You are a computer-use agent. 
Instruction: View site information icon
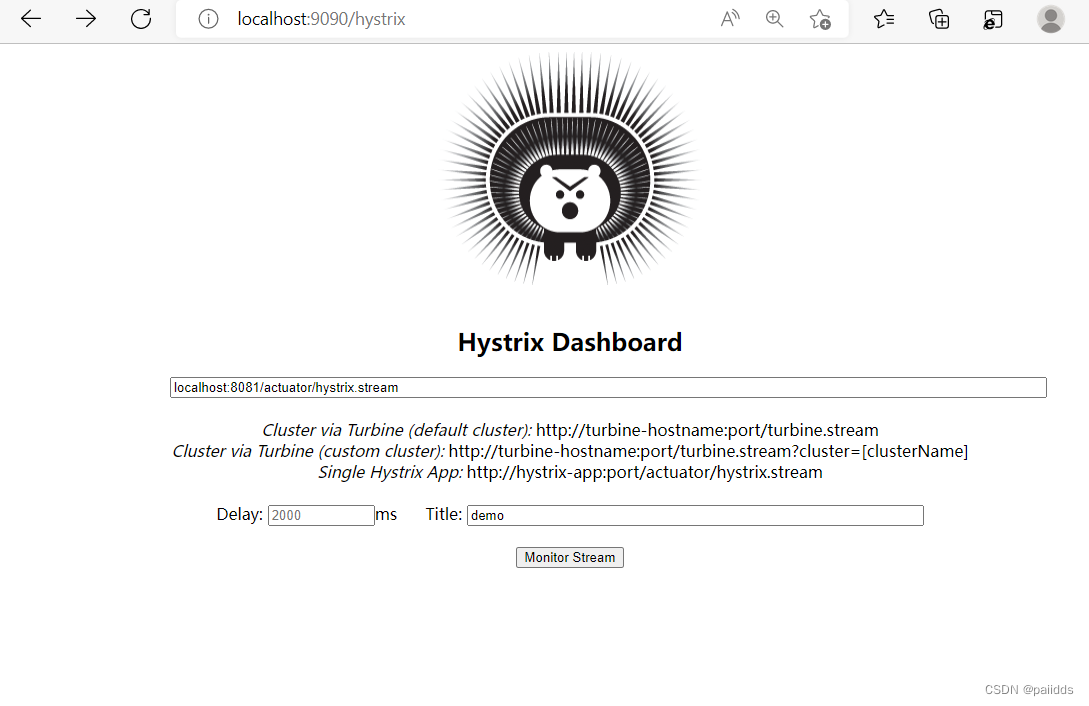208,19
